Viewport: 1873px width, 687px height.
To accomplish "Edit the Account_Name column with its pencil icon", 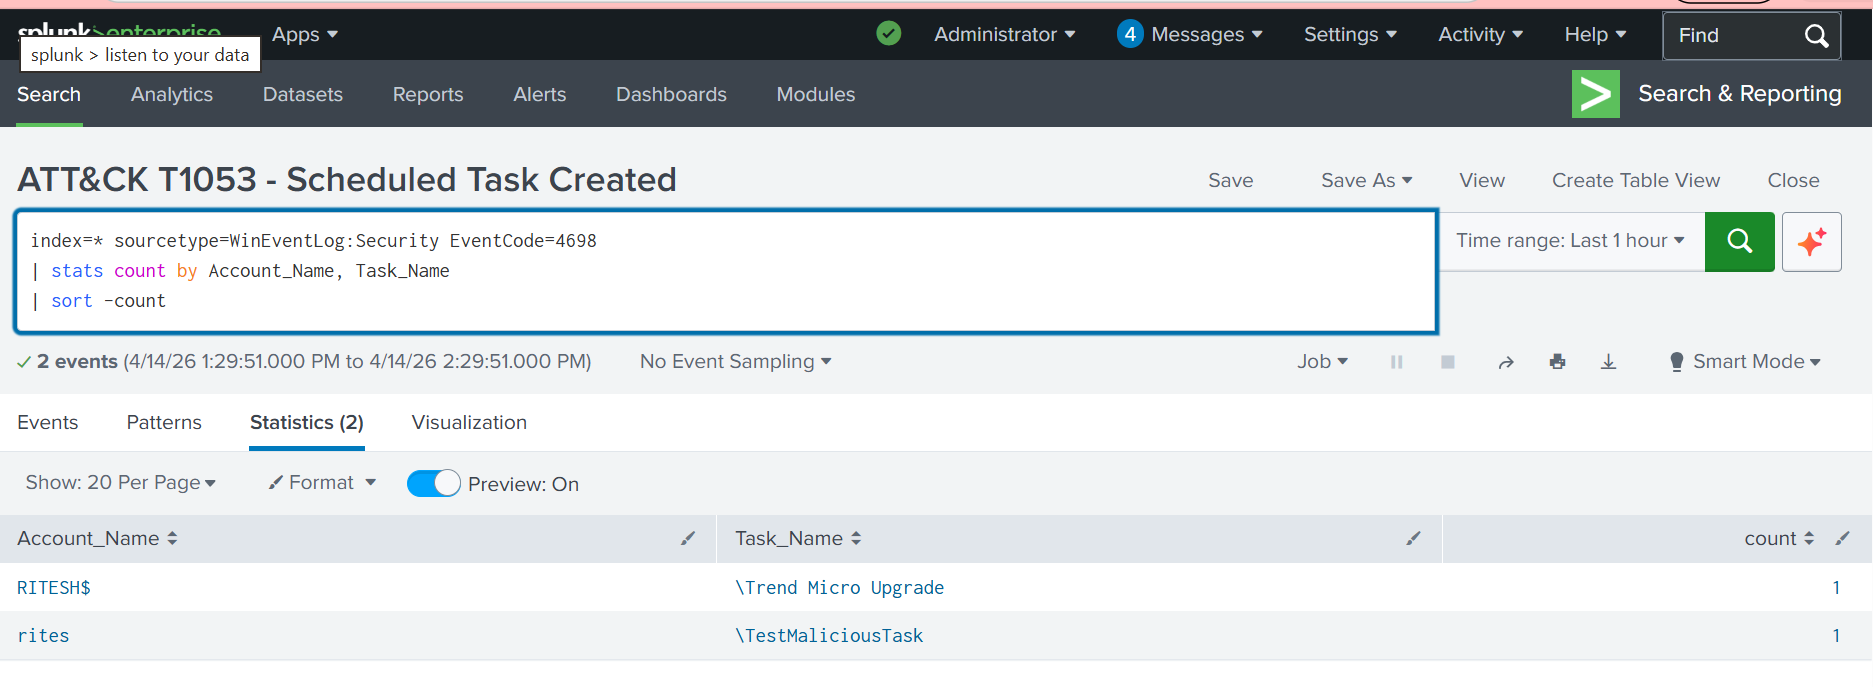I will (x=688, y=538).
